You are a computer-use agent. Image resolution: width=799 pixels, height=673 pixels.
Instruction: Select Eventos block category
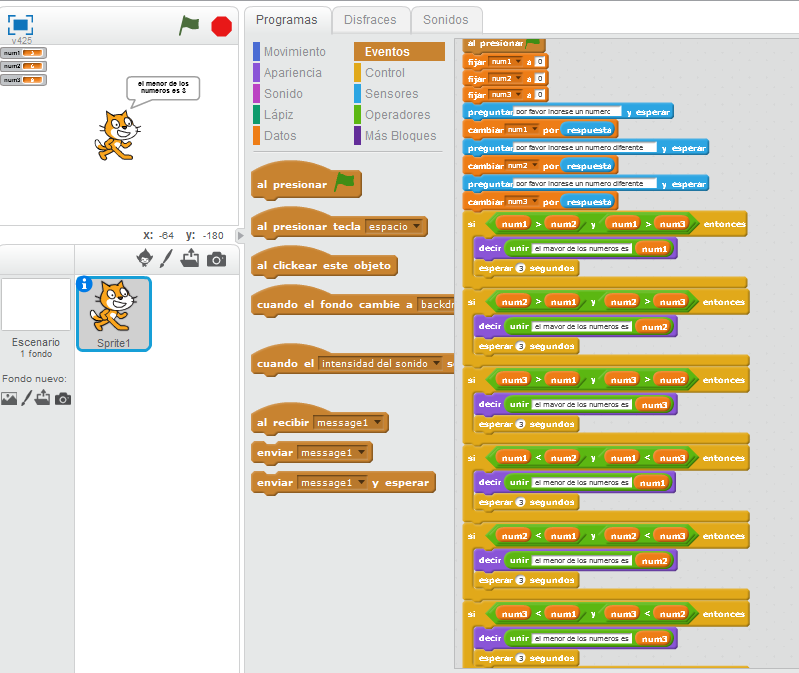400,51
